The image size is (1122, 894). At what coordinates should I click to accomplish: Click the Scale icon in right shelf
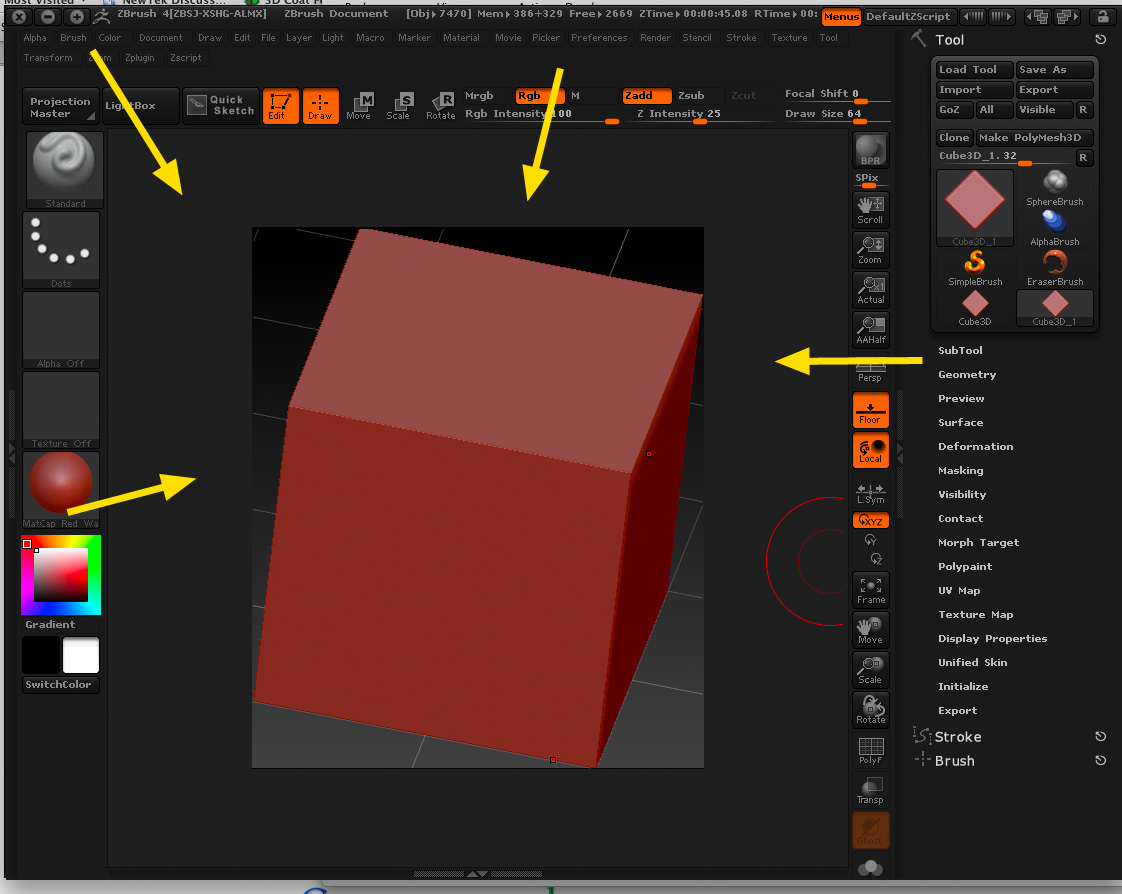871,670
